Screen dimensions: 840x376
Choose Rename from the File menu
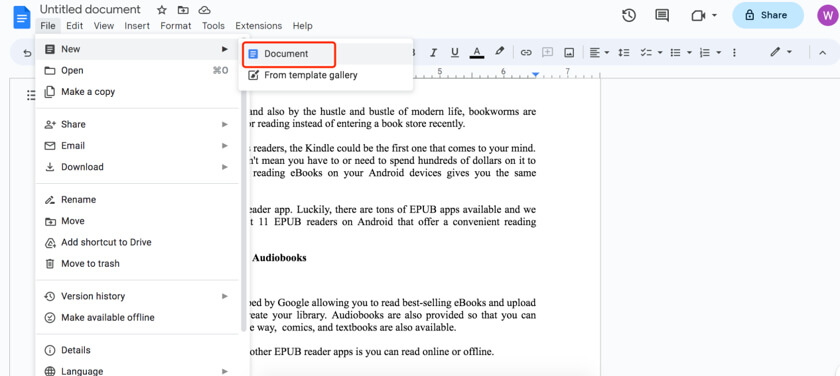click(137, 200)
